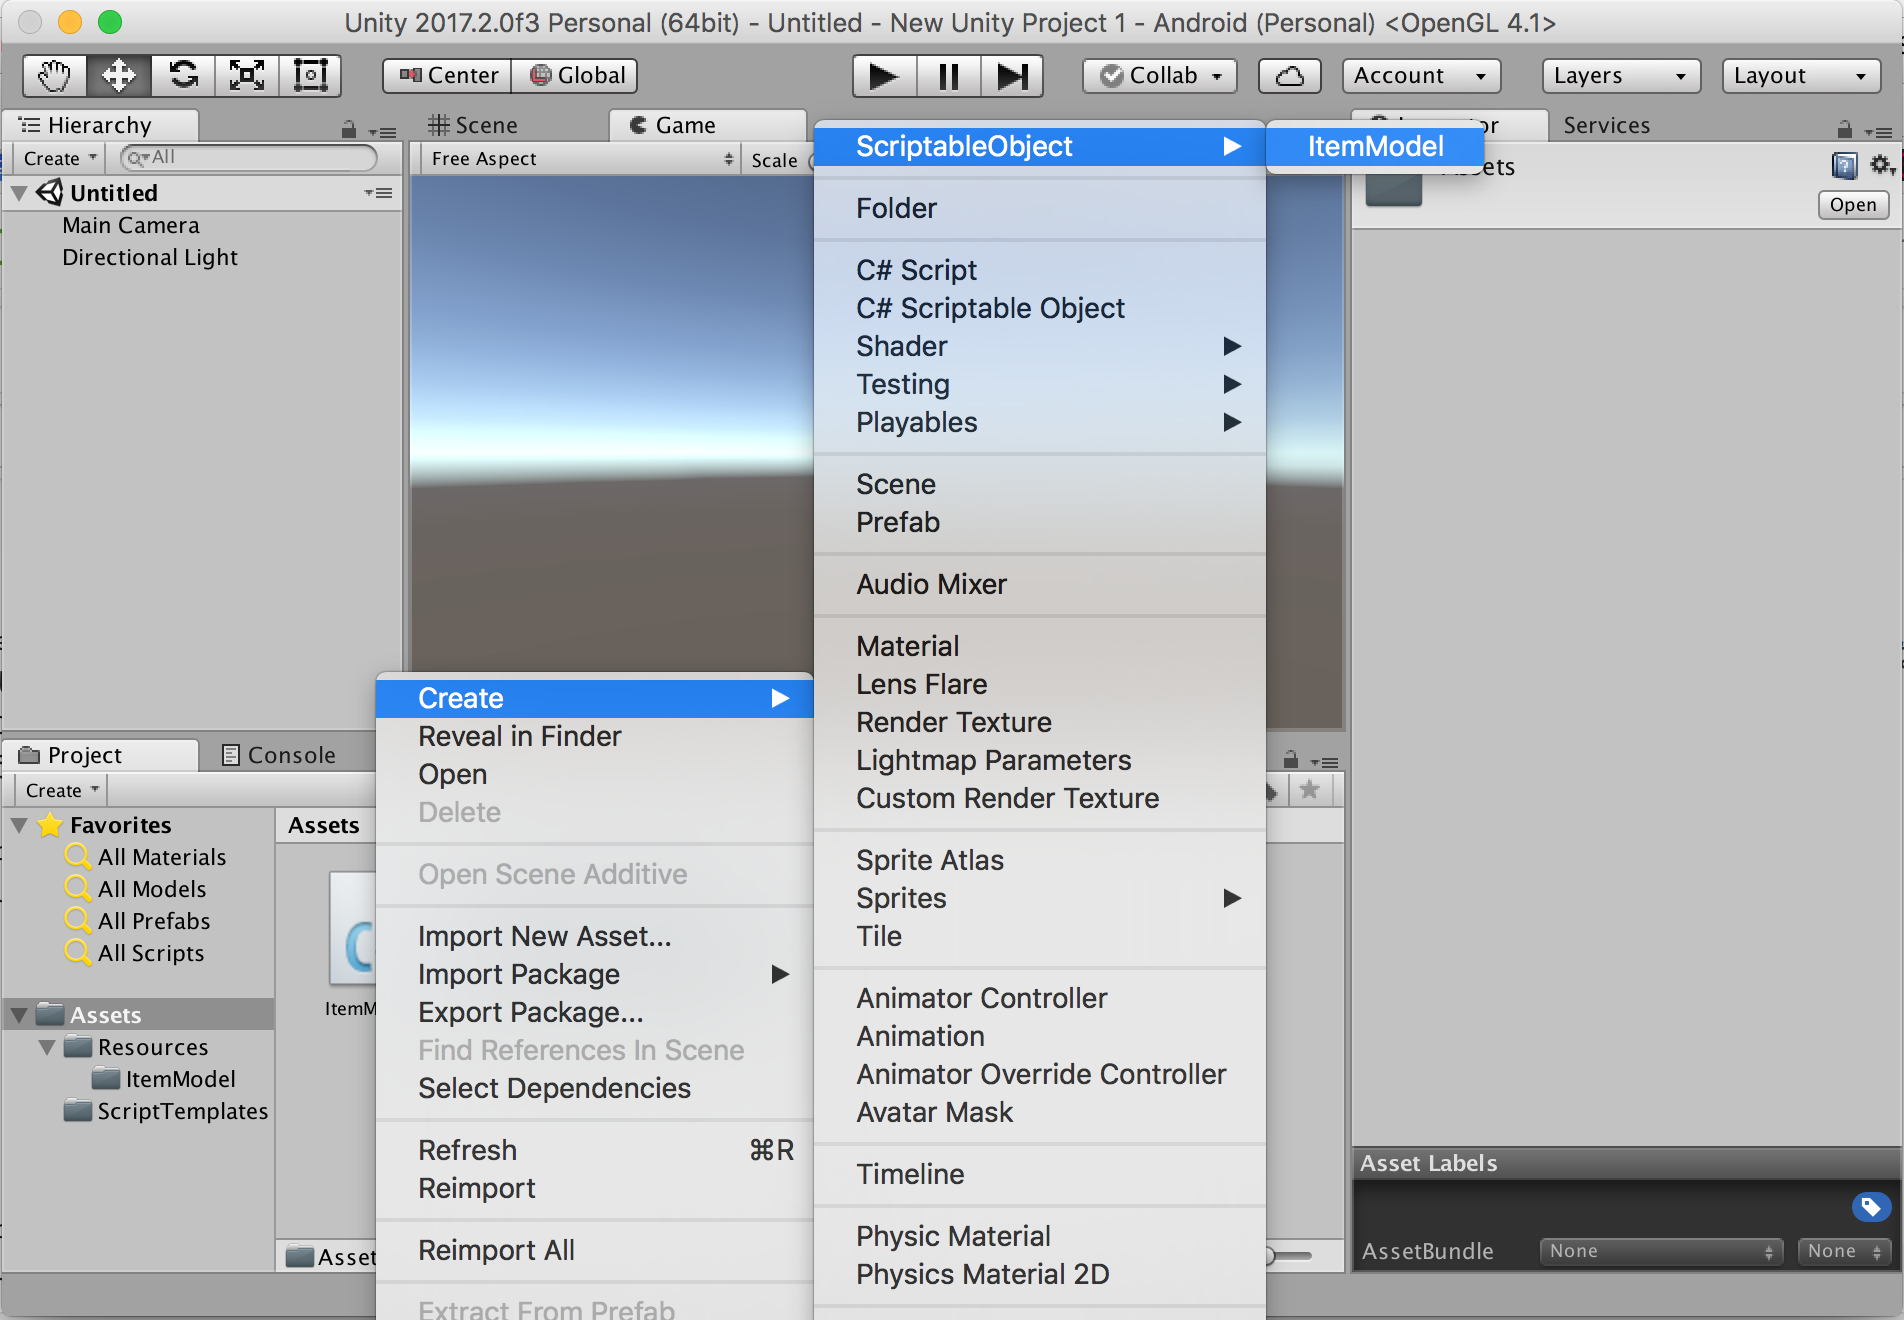Open the Inspector help reference icon

[1844, 165]
